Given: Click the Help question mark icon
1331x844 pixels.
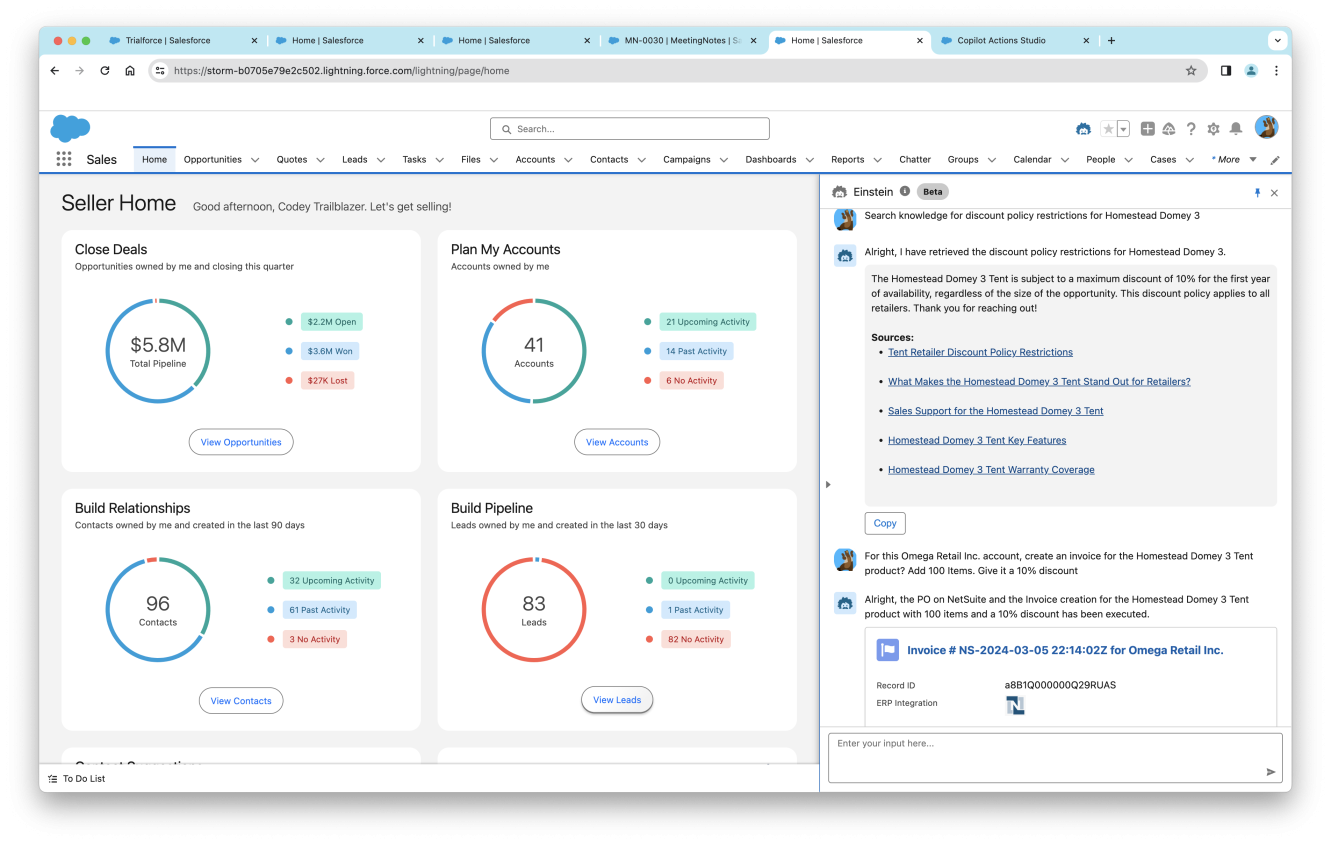Looking at the screenshot, I should click(x=1191, y=129).
